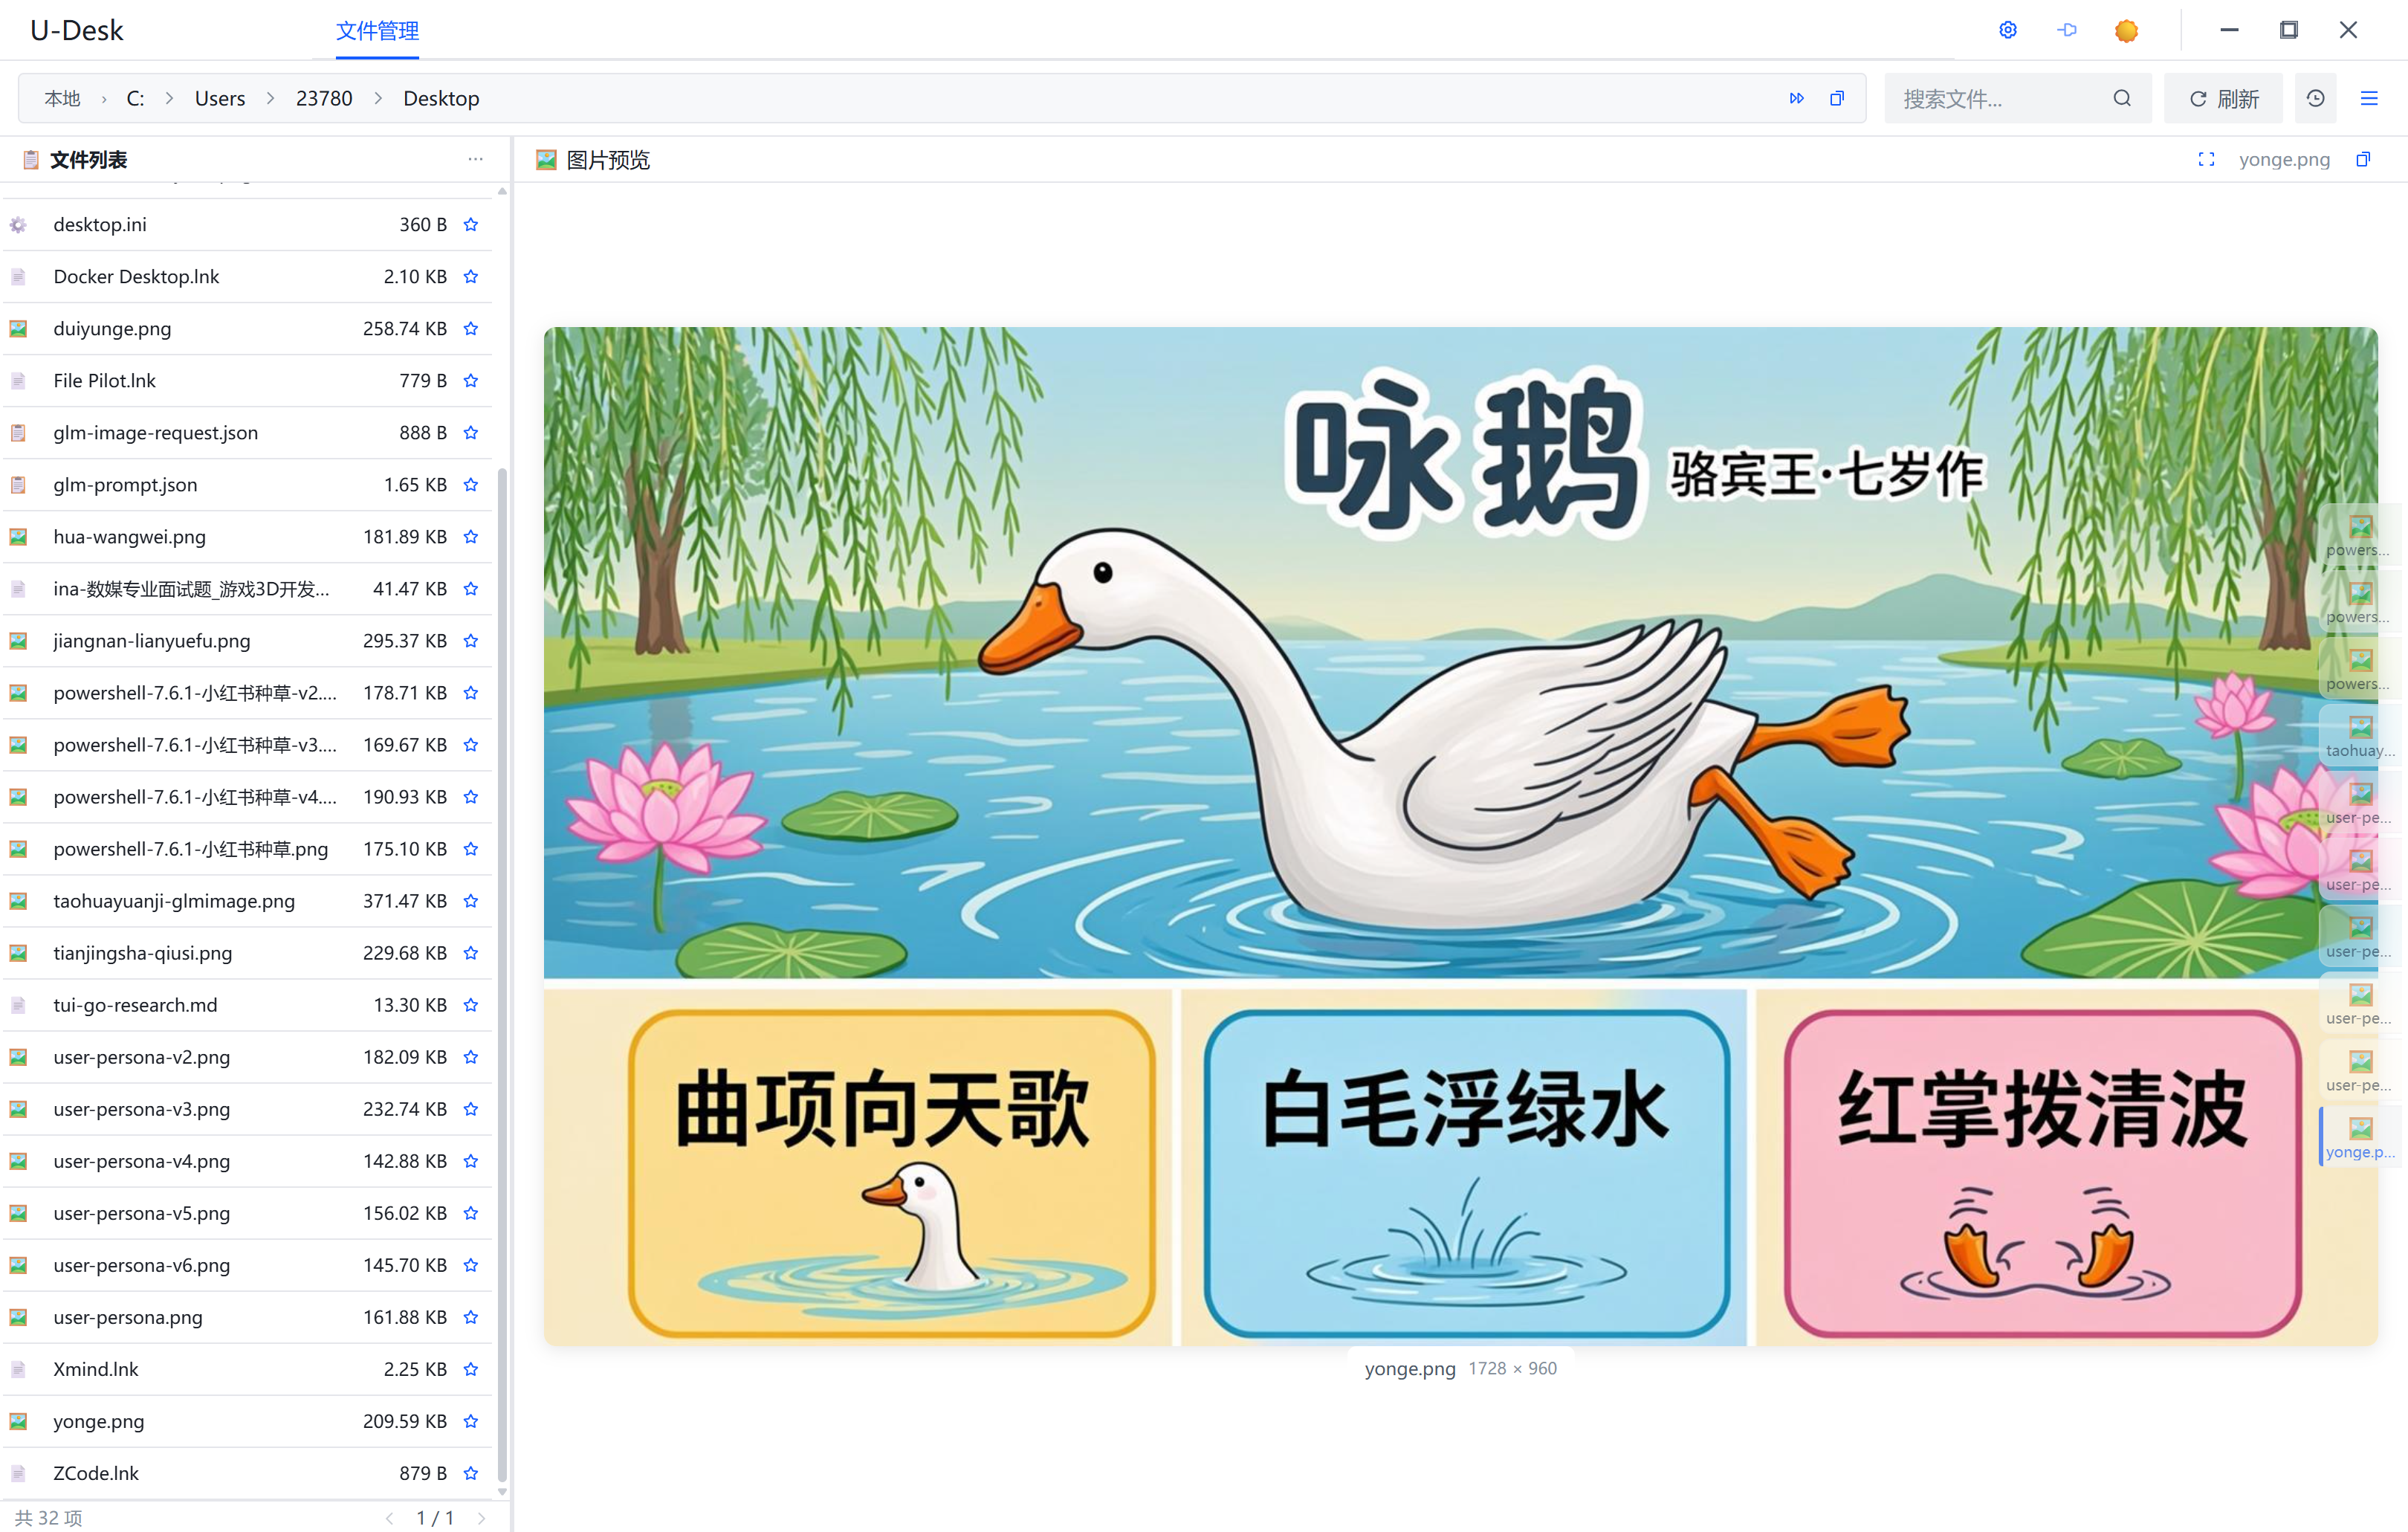Toggle fullscreen preview icon

point(2206,159)
